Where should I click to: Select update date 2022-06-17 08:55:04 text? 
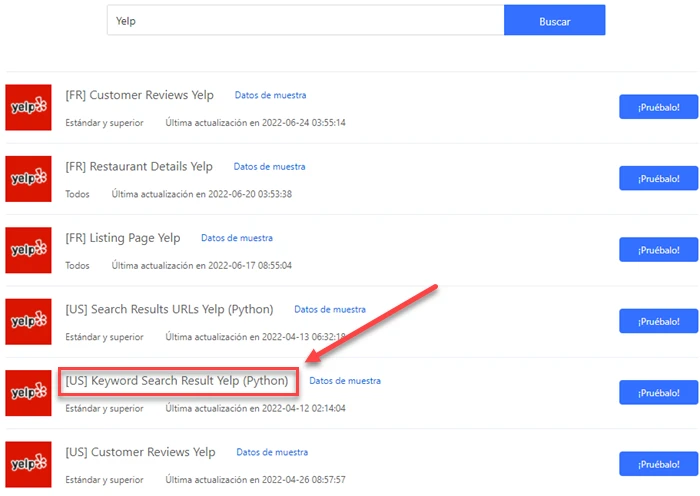click(x=250, y=266)
